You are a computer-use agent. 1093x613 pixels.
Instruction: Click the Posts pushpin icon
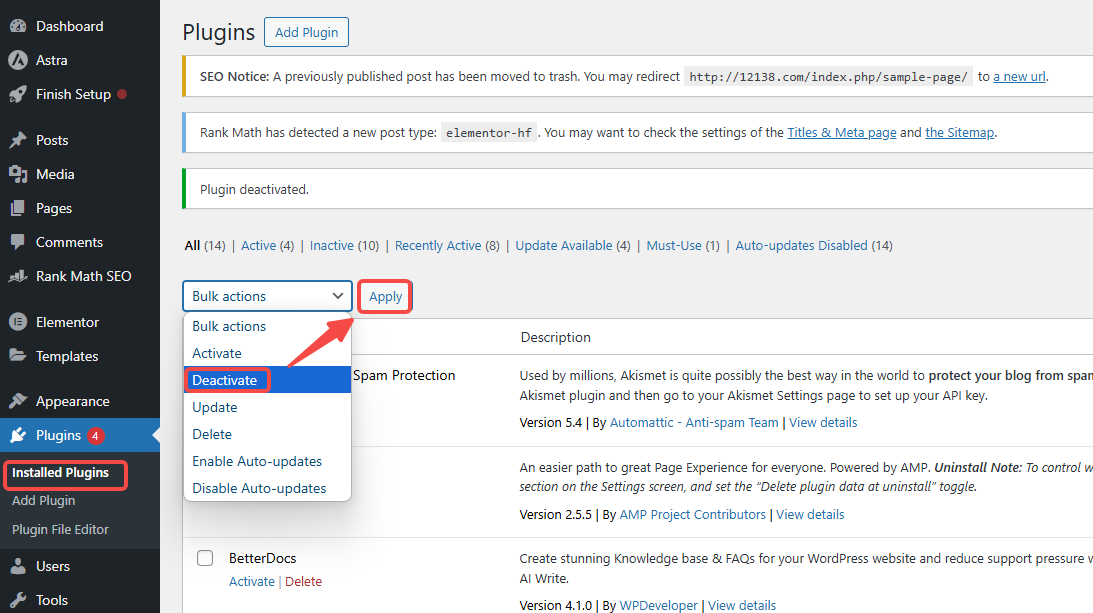[17, 140]
